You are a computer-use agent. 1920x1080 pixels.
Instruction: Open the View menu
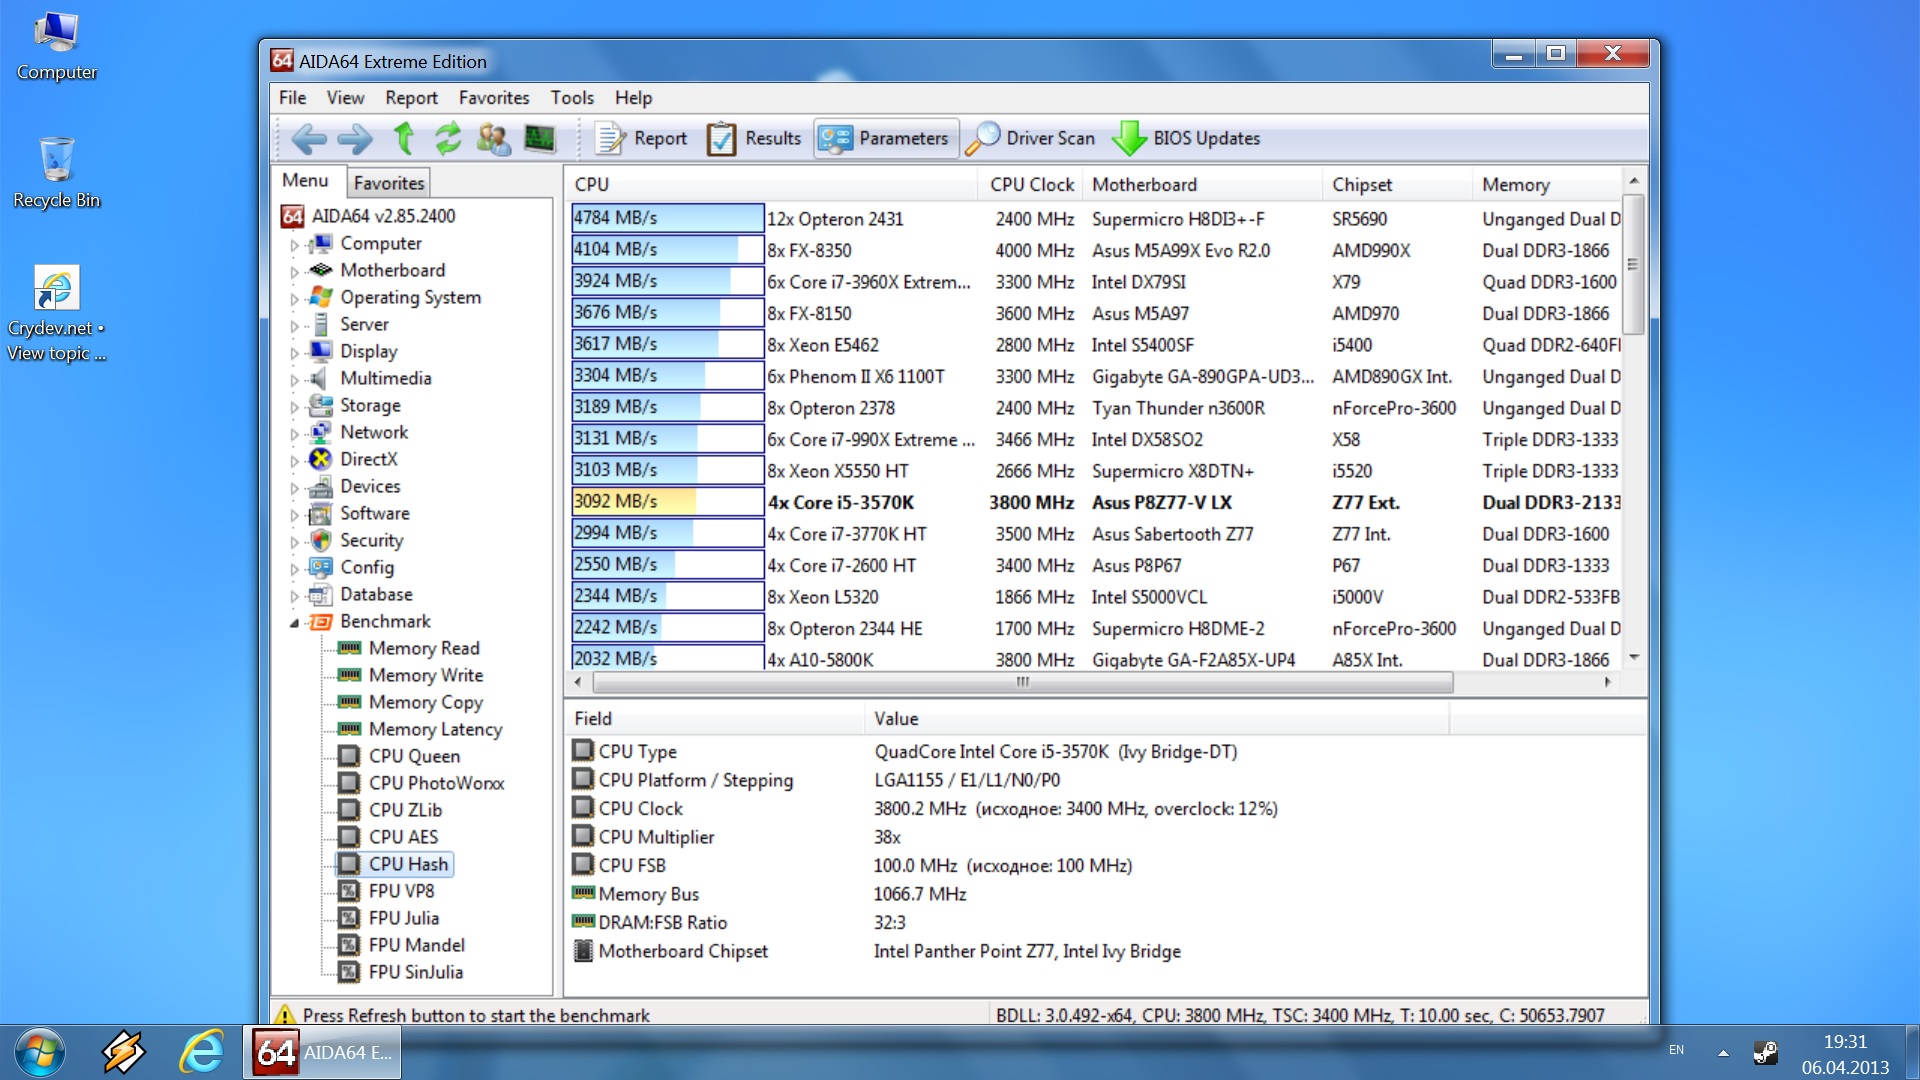coord(345,97)
